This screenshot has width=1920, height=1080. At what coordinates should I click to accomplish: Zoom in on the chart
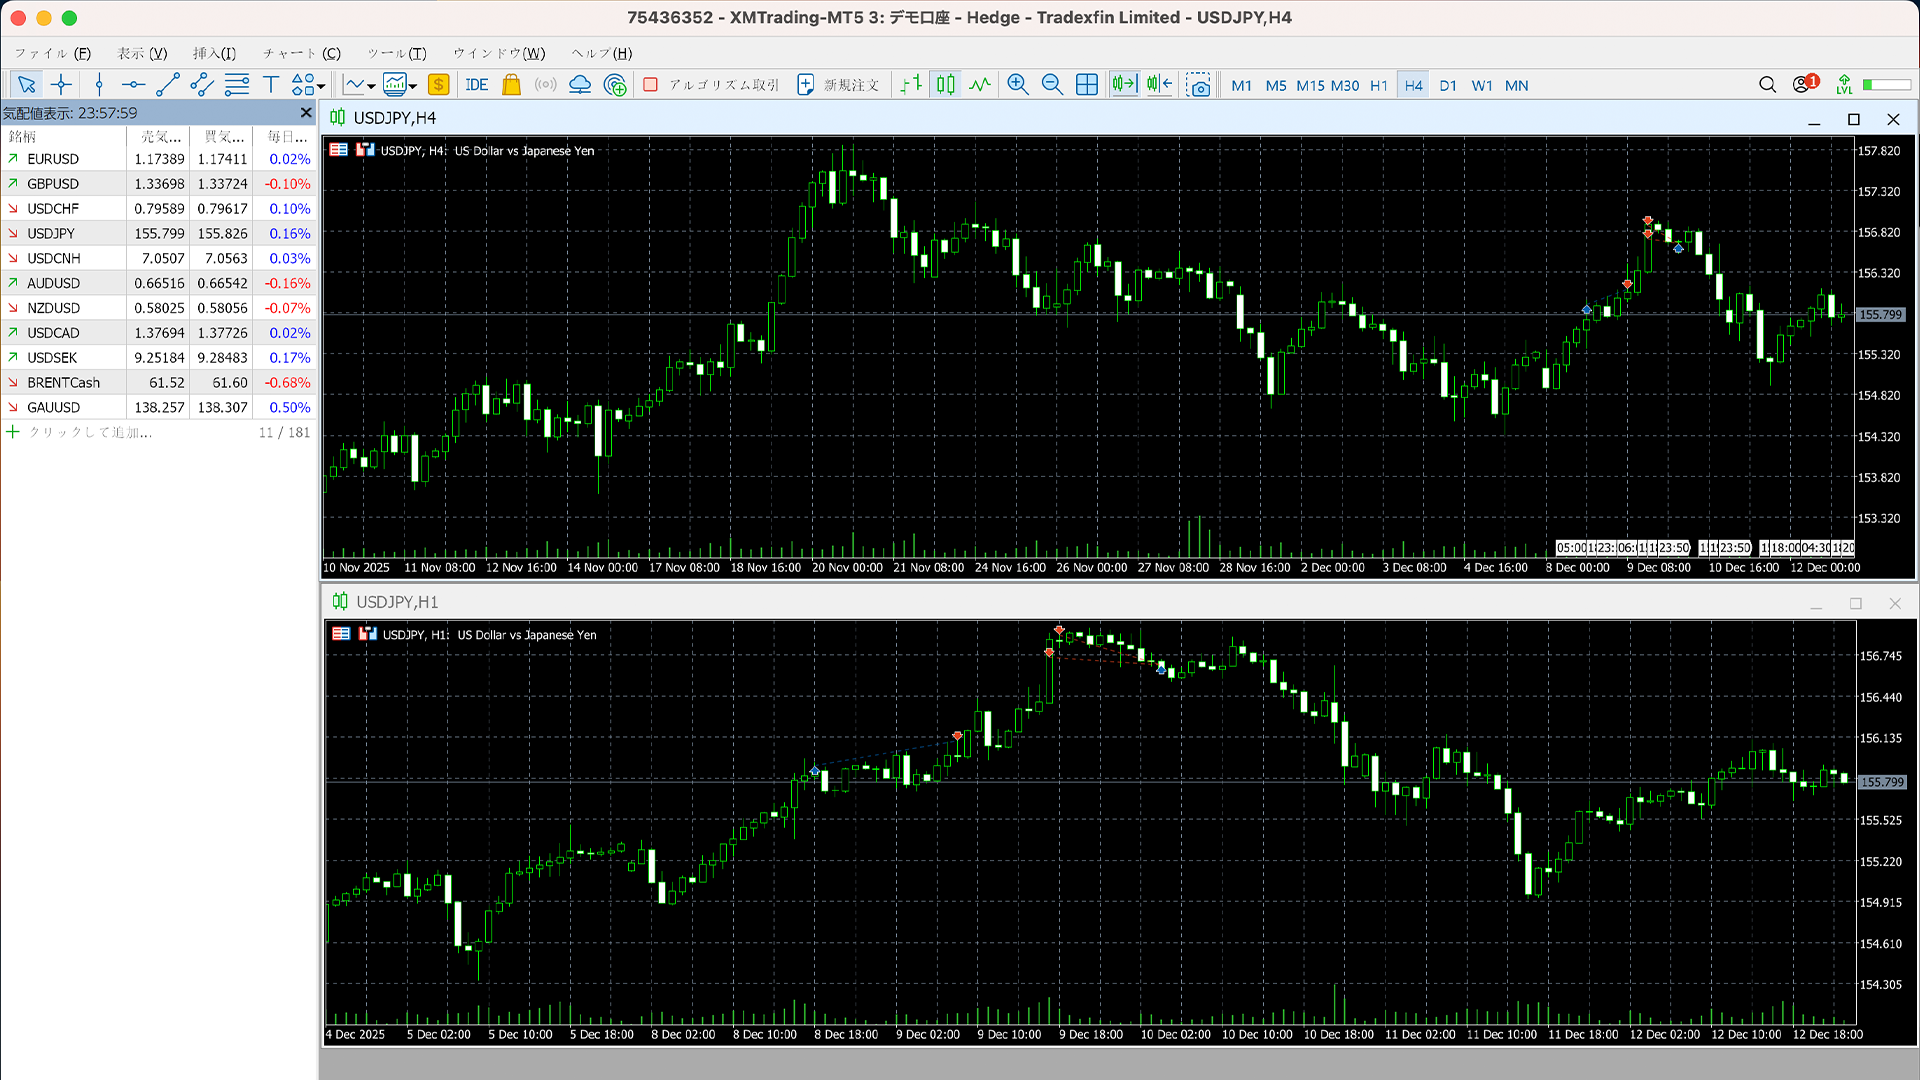(1017, 85)
